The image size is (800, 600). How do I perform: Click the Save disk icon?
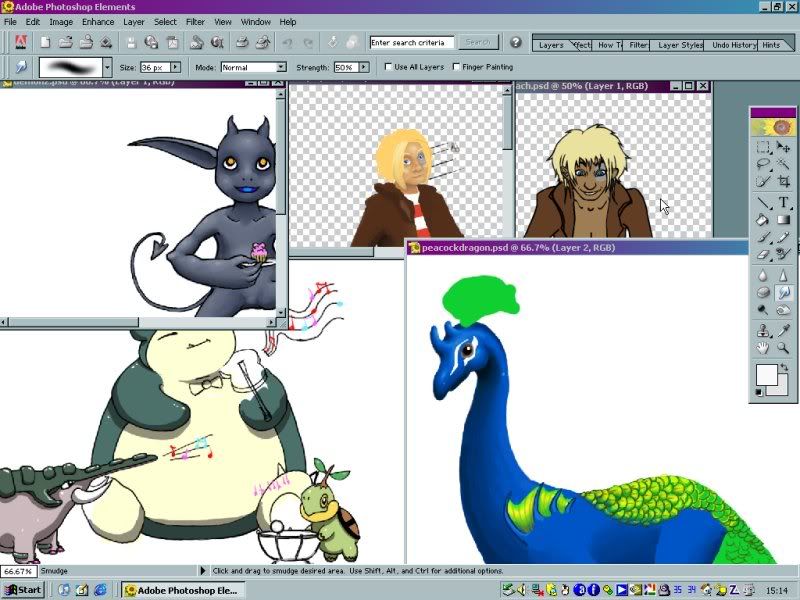tap(131, 42)
